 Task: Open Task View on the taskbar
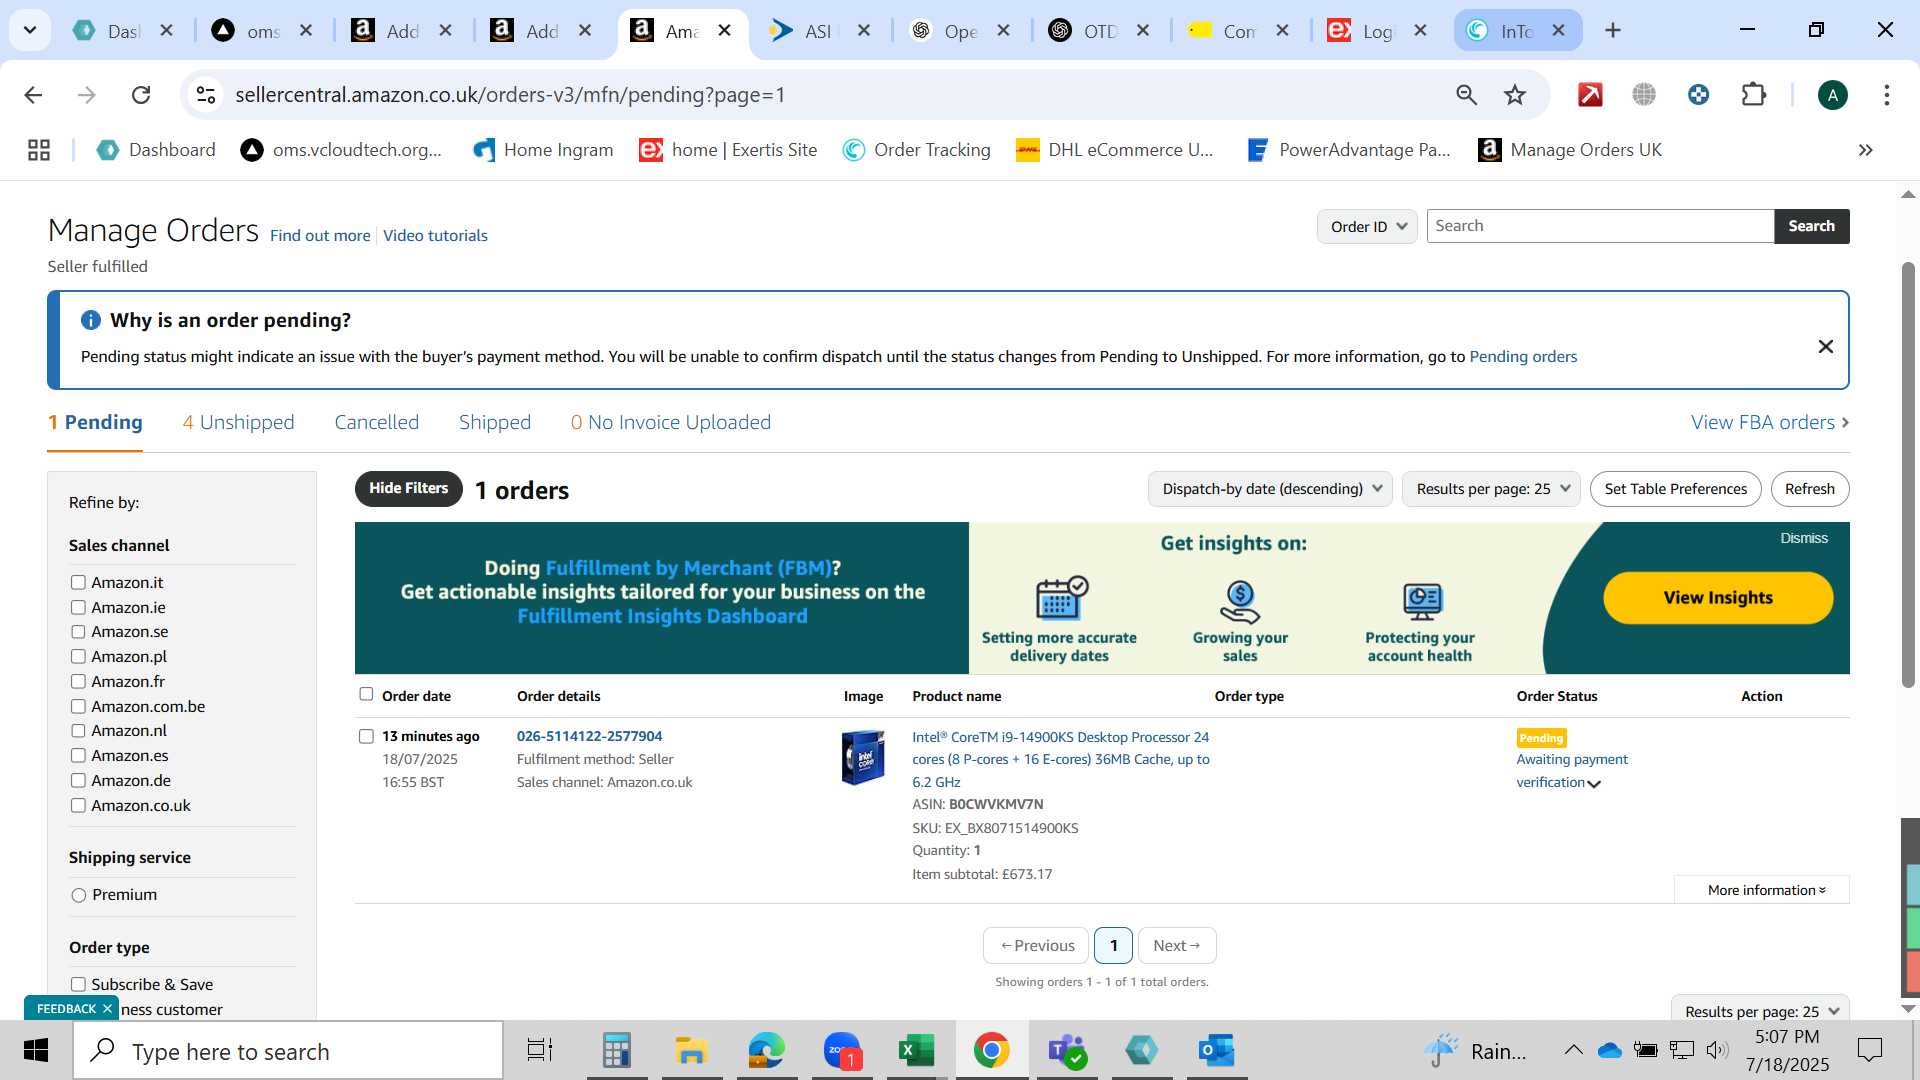(540, 1051)
